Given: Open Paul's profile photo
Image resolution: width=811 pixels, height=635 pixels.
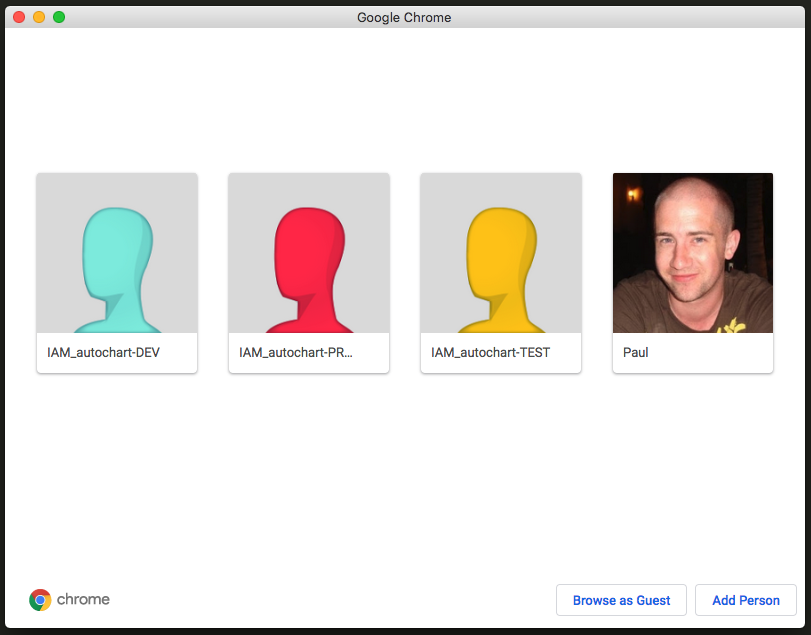Looking at the screenshot, I should [x=693, y=253].
